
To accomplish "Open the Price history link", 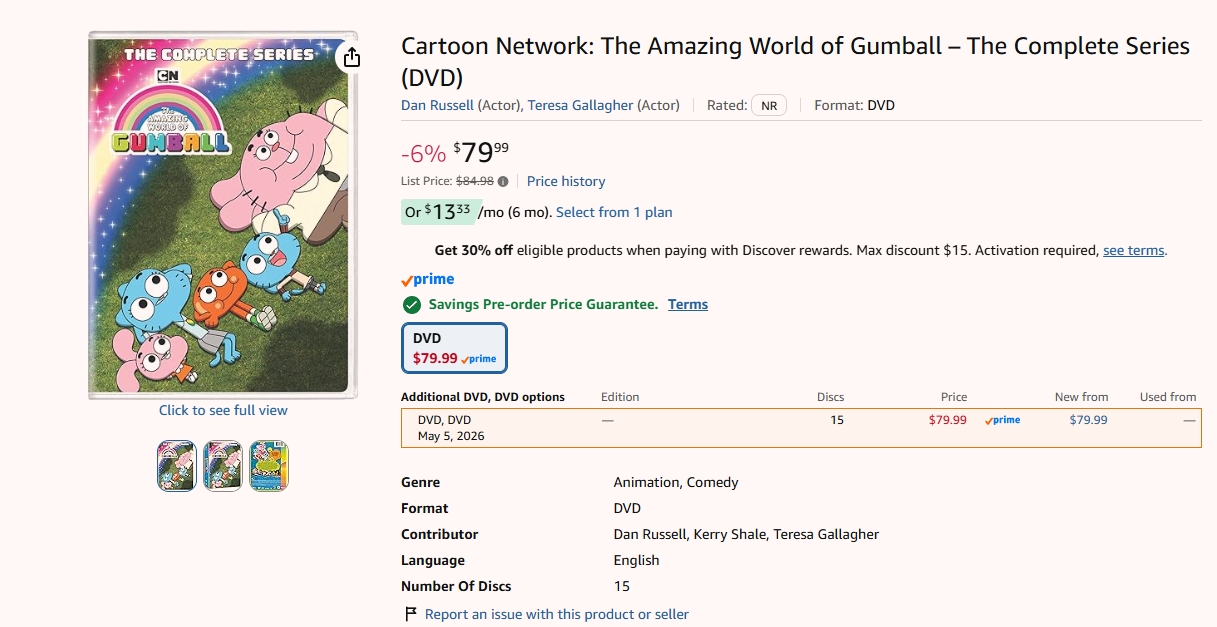I will pyautogui.click(x=566, y=181).
